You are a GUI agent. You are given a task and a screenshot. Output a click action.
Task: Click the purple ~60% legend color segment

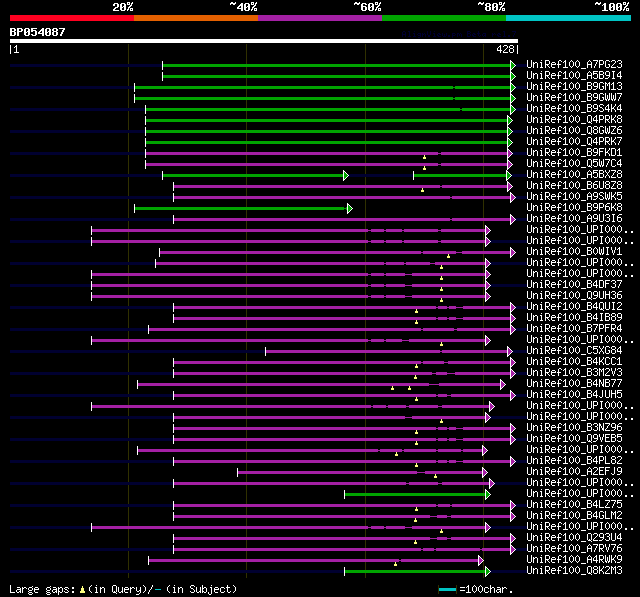(320, 18)
